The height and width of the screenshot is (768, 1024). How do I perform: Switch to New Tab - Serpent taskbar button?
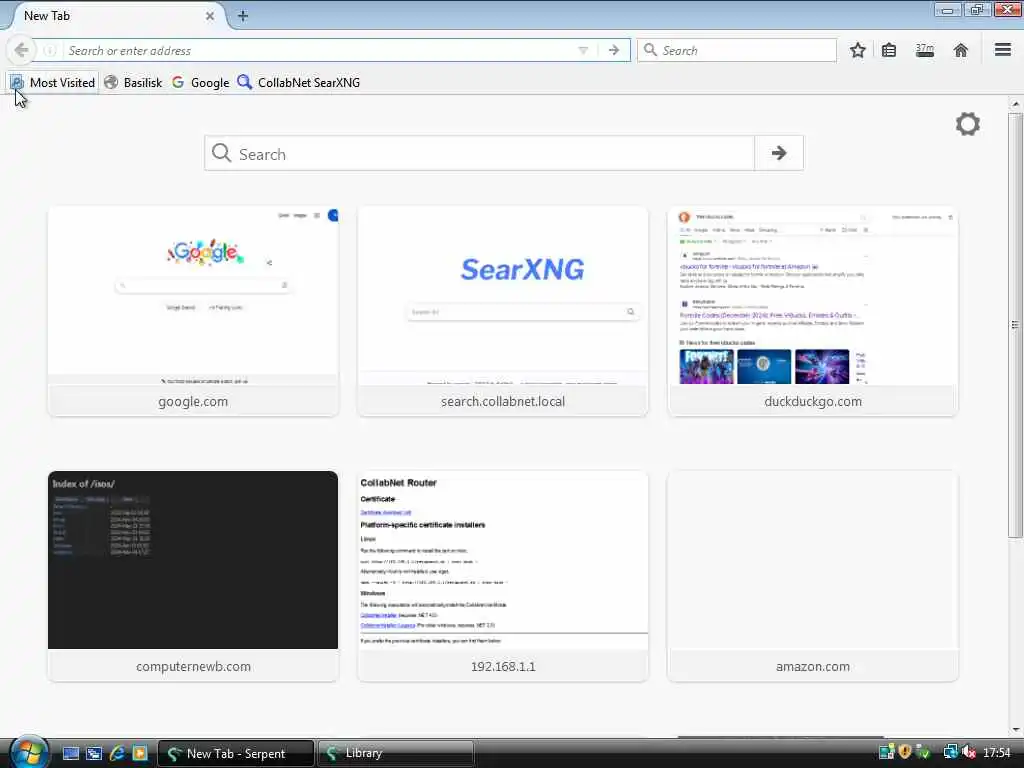(236, 754)
